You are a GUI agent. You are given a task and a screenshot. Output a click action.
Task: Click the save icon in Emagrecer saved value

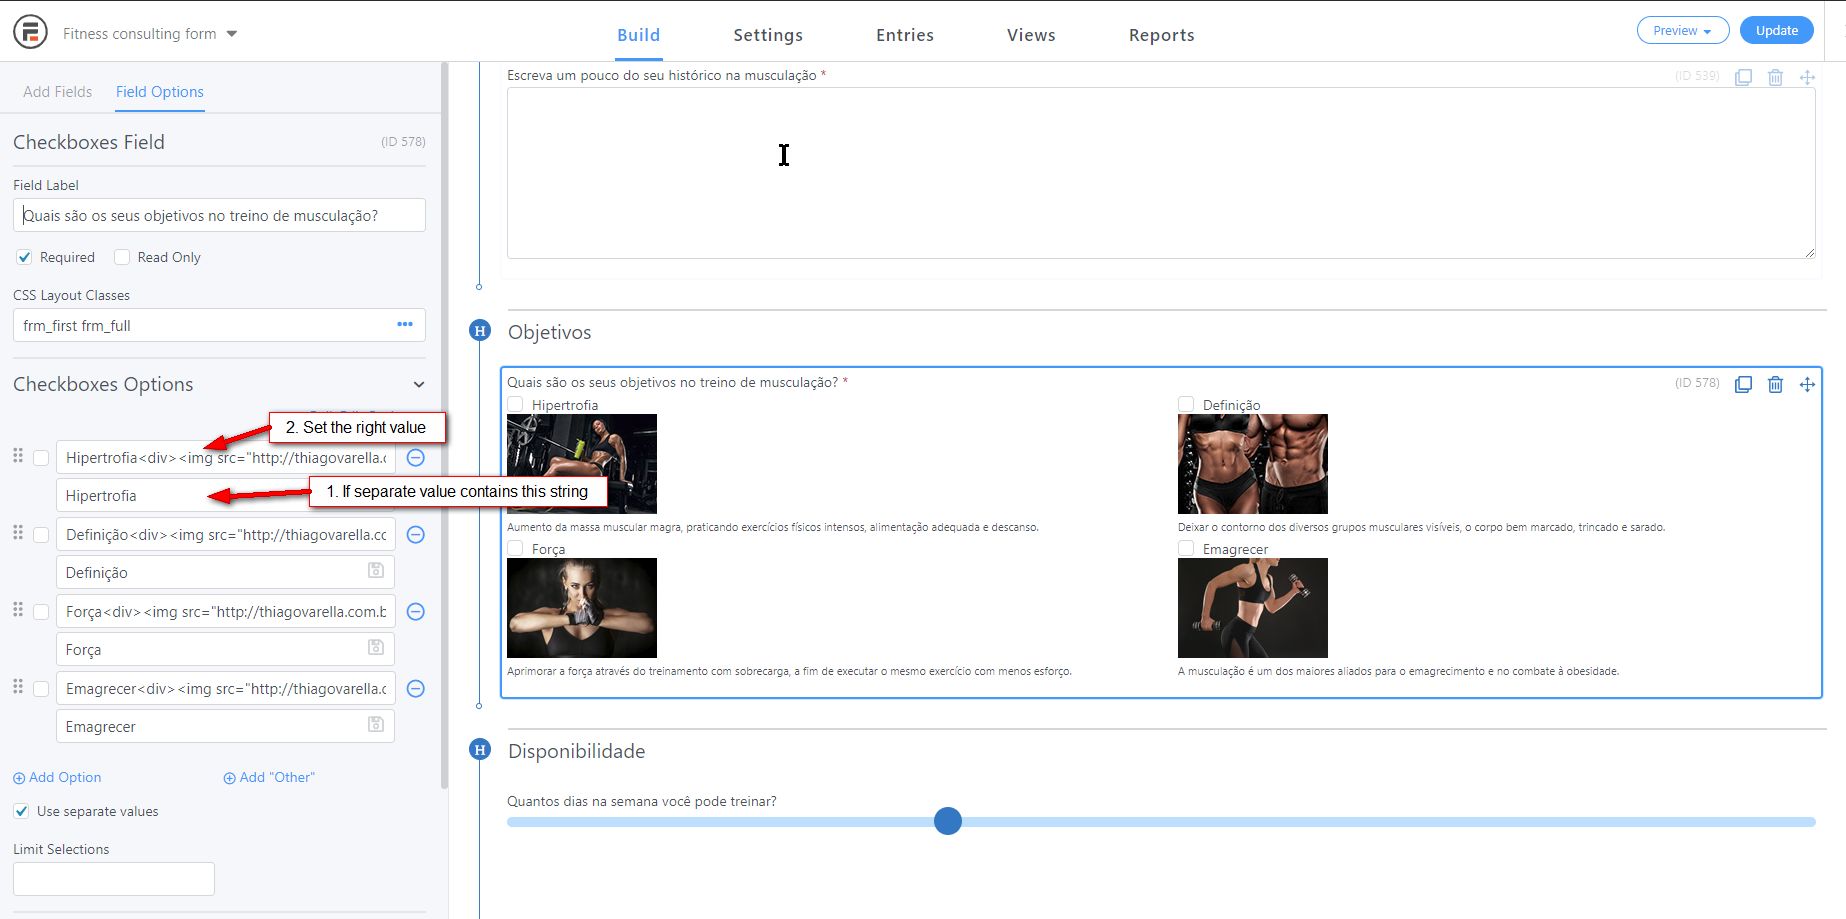click(x=376, y=724)
